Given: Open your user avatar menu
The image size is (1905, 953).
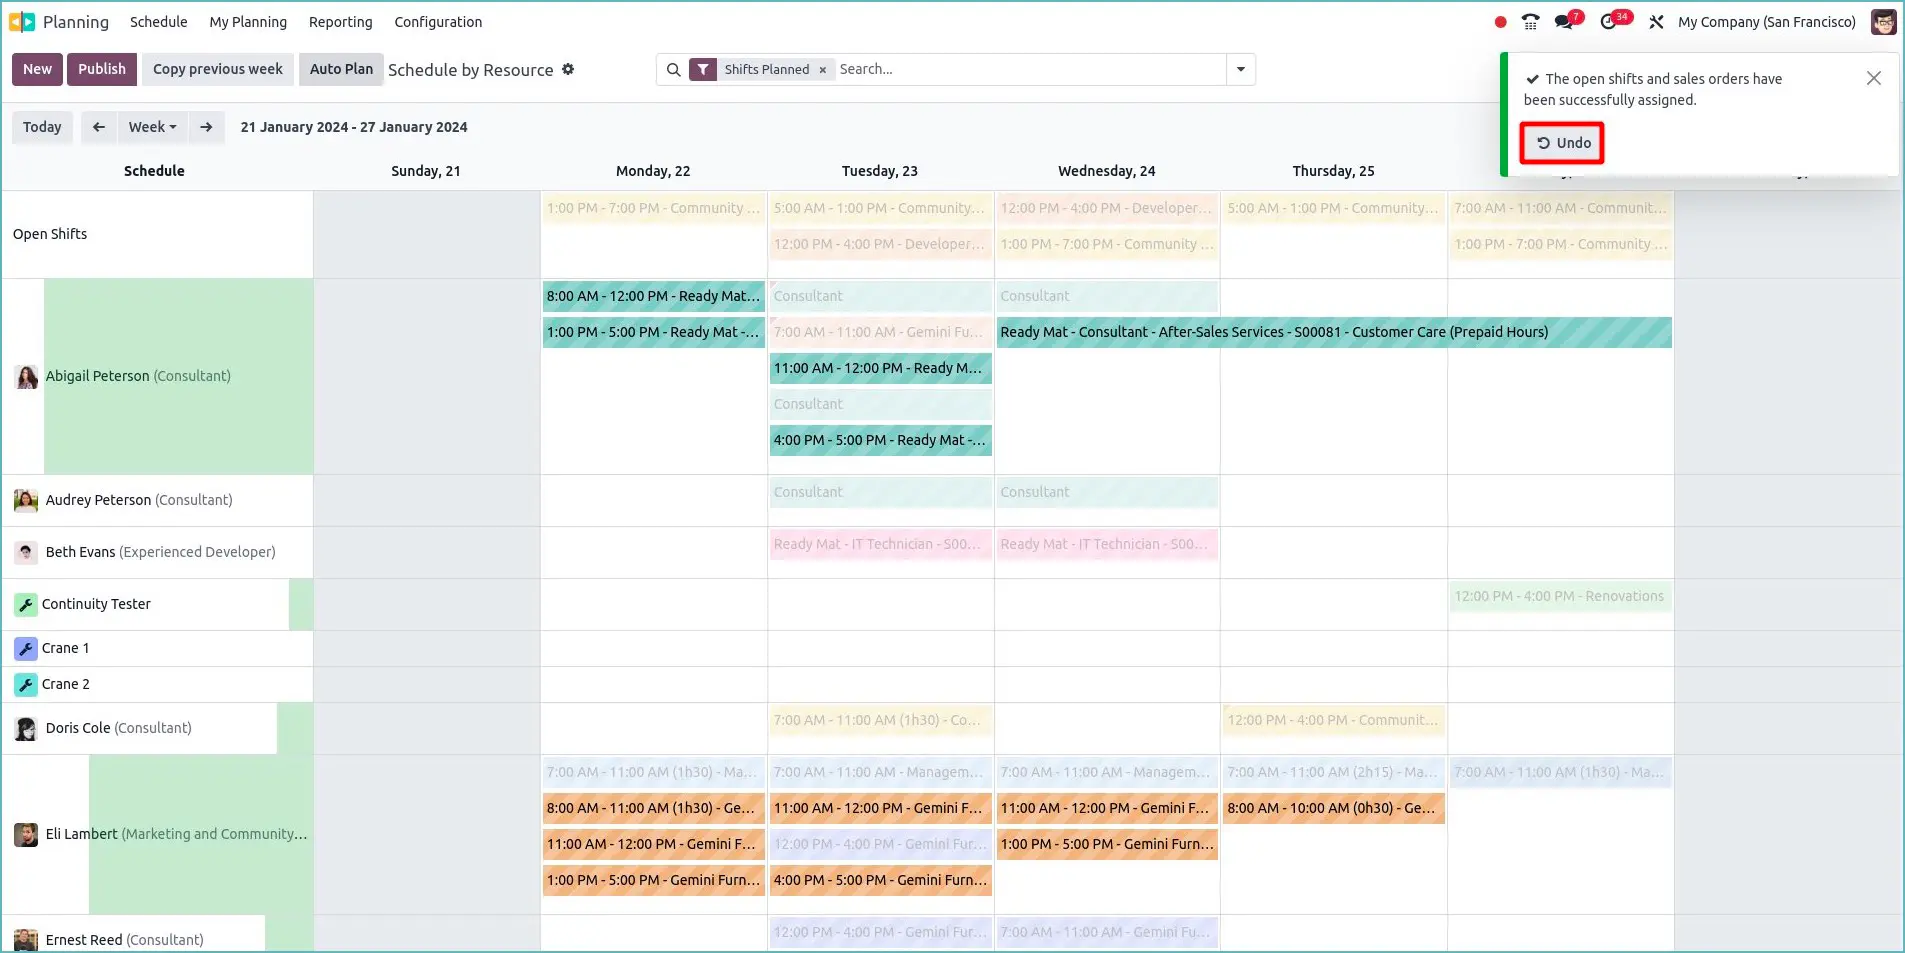Looking at the screenshot, I should coord(1883,21).
